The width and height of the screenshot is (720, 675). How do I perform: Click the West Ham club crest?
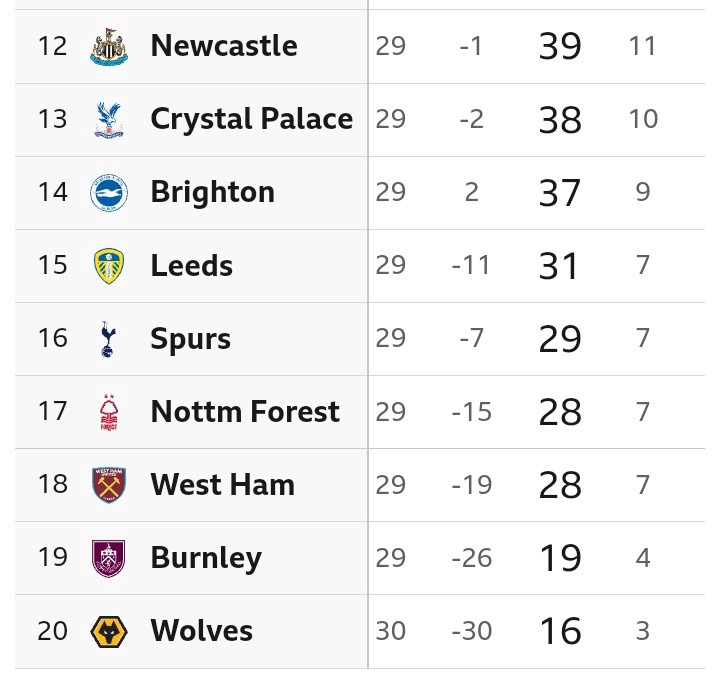click(109, 485)
